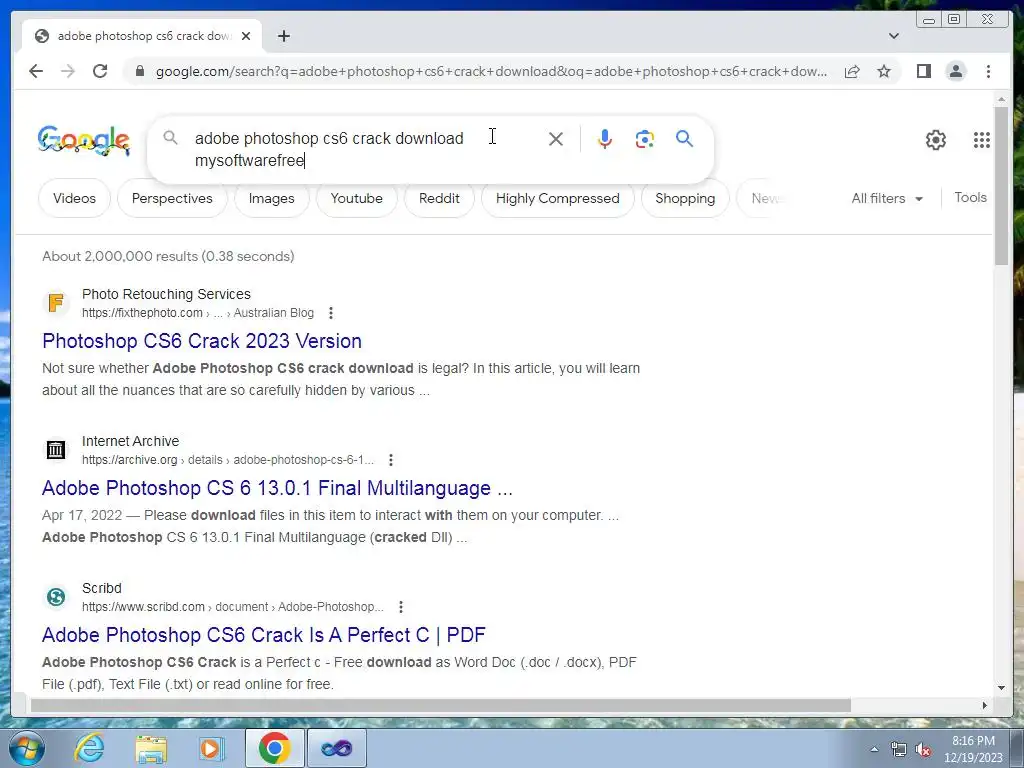The width and height of the screenshot is (1024, 768).
Task: Click the vertical scrollbar thumb
Action: coord(1001,186)
